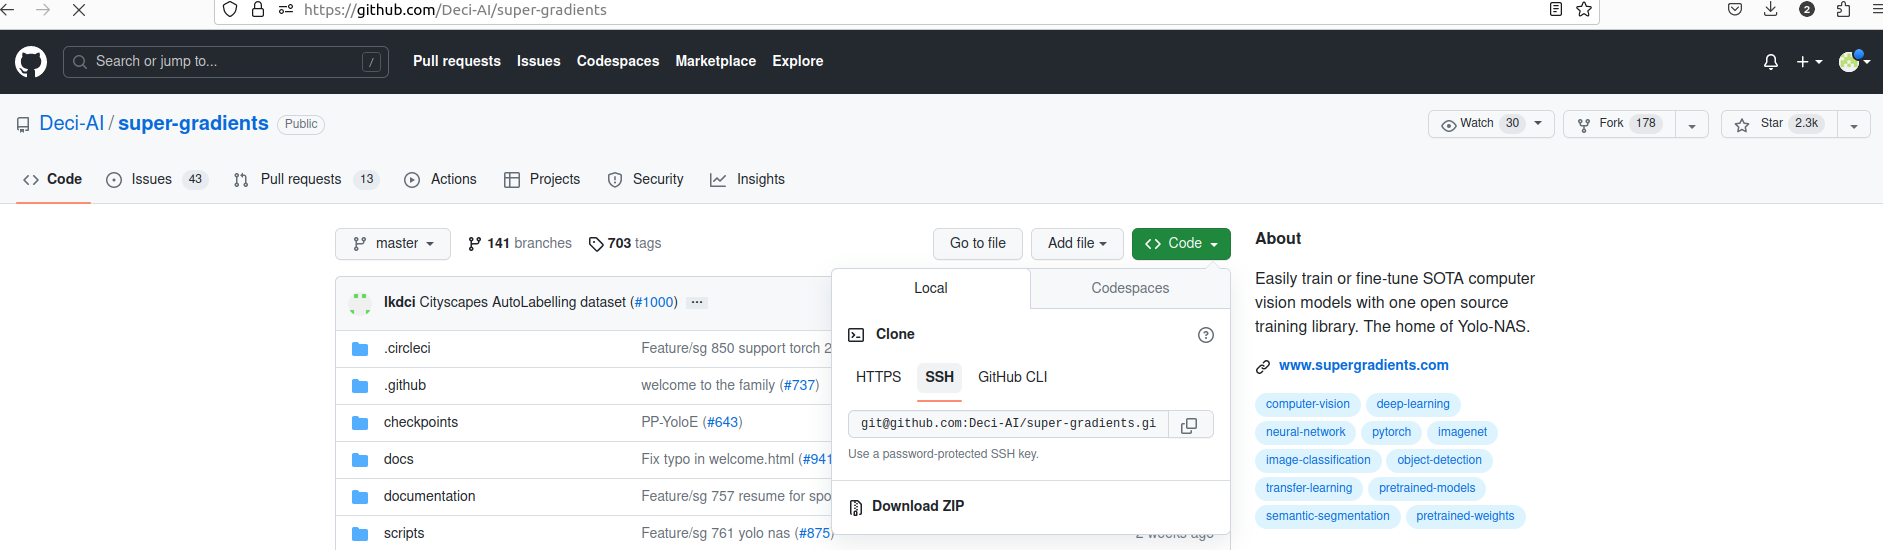1883x550 pixels.
Task: Open the Firefox hamburger menu
Action: pyautogui.click(x=1876, y=9)
